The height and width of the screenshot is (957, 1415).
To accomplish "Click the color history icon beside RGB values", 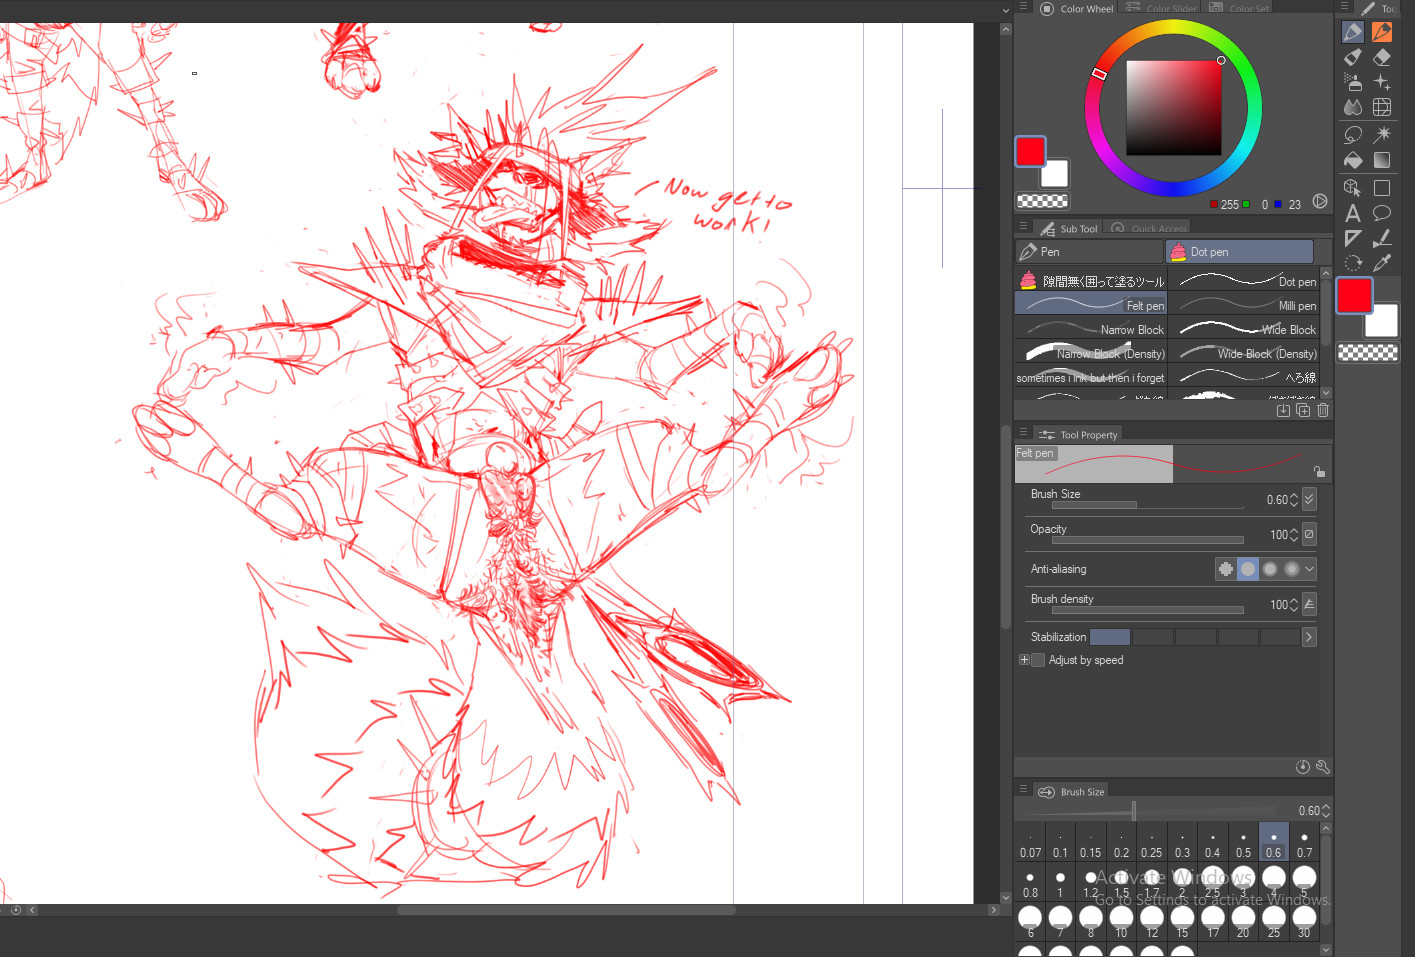I will pyautogui.click(x=1320, y=202).
